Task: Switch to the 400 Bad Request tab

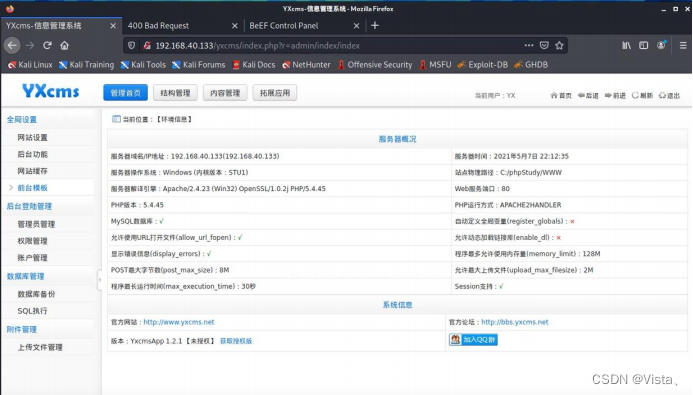Action: pyautogui.click(x=183, y=26)
